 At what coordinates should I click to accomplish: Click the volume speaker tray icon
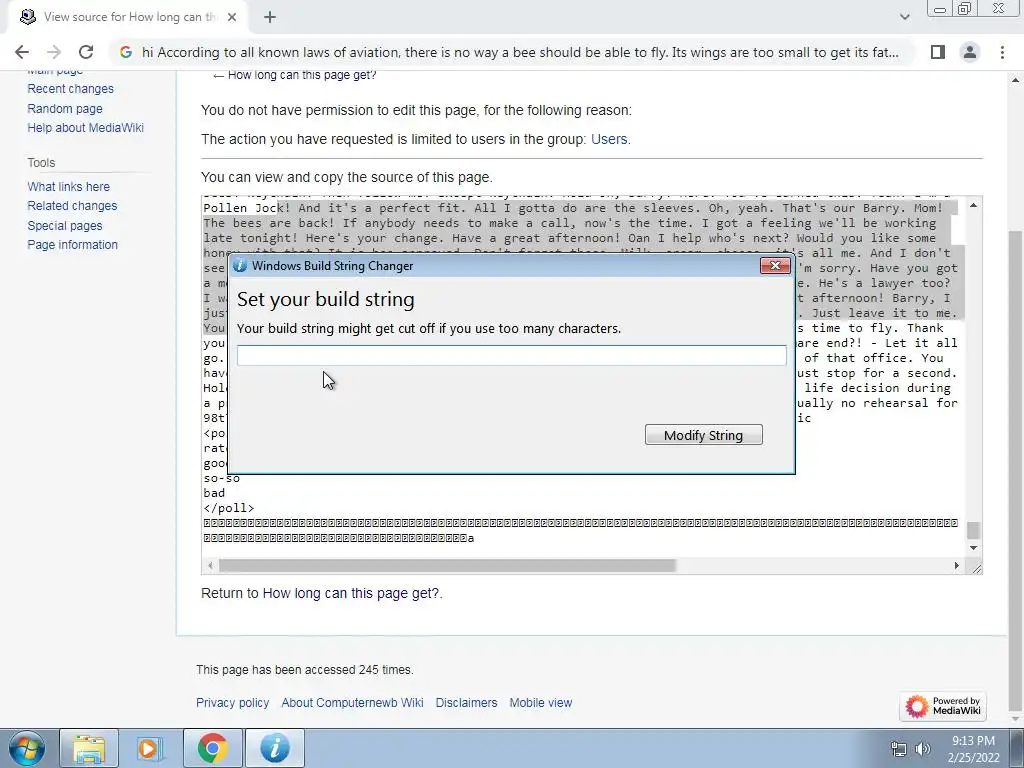pos(923,749)
